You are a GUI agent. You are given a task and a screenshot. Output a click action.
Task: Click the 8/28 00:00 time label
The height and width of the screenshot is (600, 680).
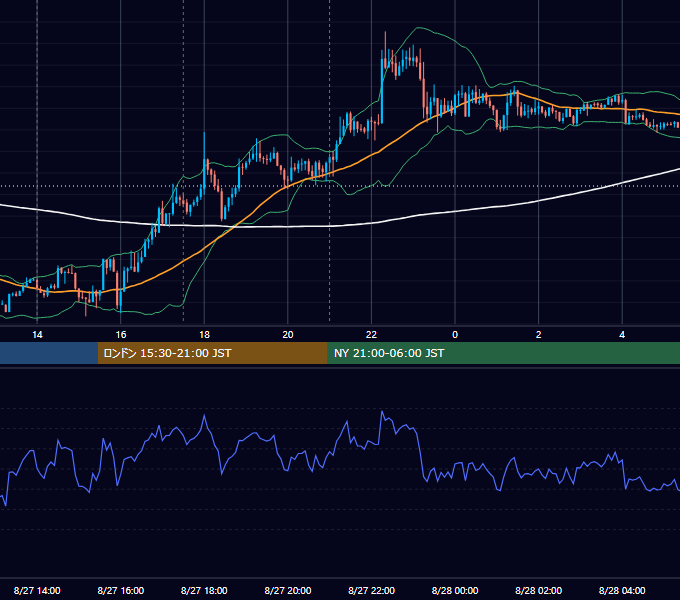(x=455, y=590)
